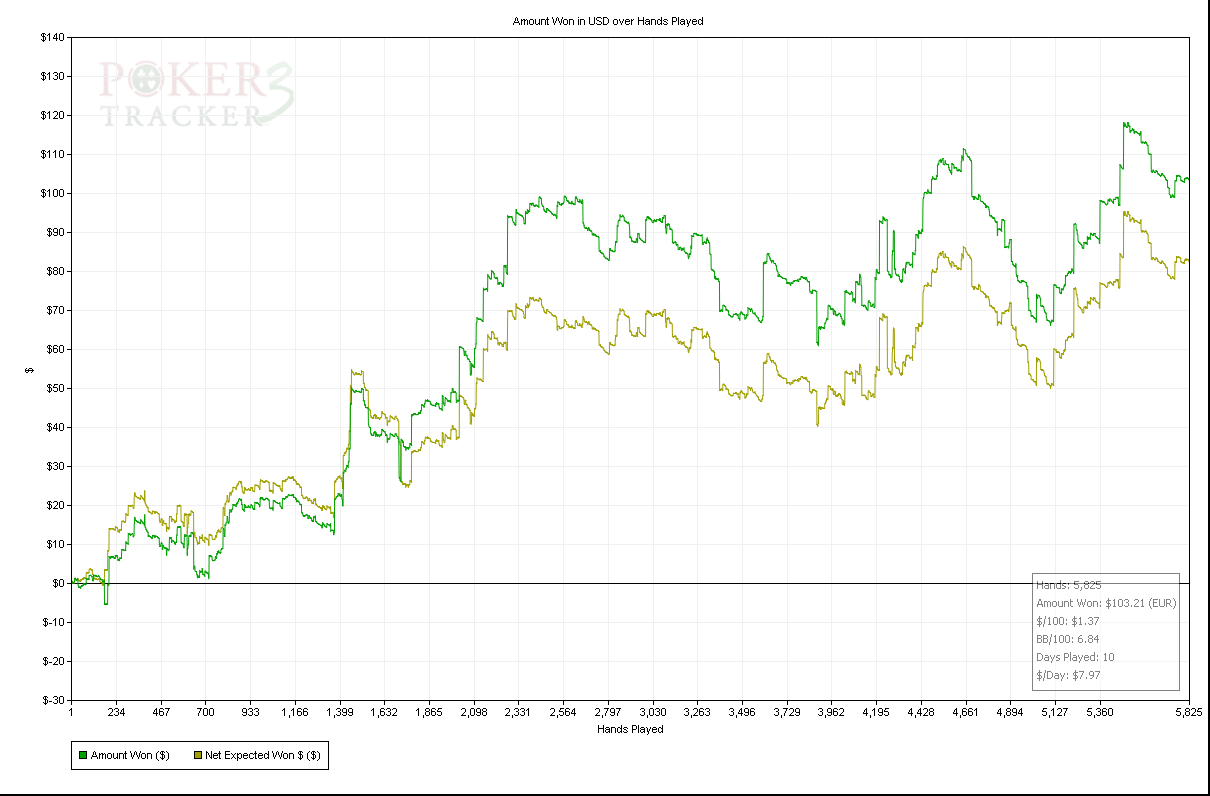Click the 3,263 x-axis tick label
The image size is (1210, 796).
697,713
